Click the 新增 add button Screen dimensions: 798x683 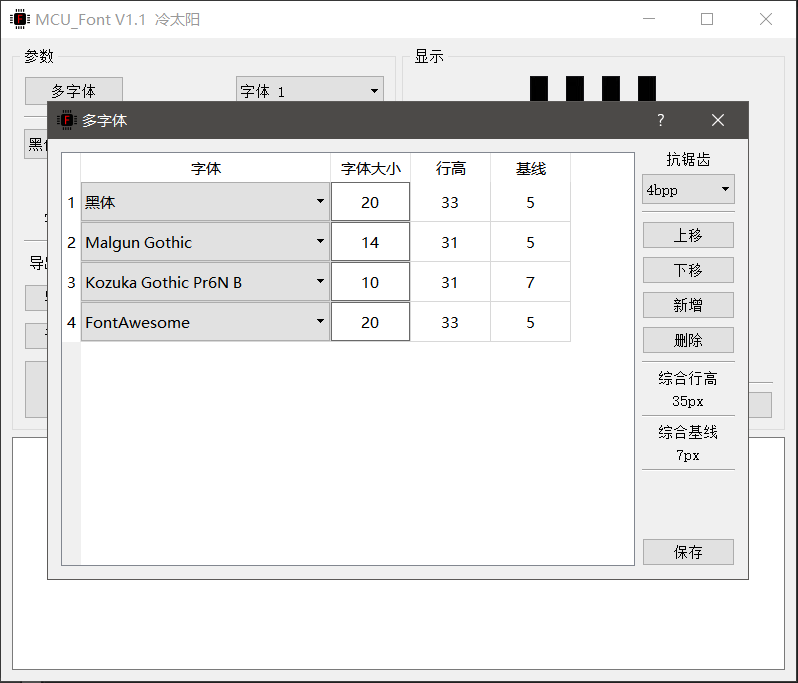pyautogui.click(x=688, y=305)
